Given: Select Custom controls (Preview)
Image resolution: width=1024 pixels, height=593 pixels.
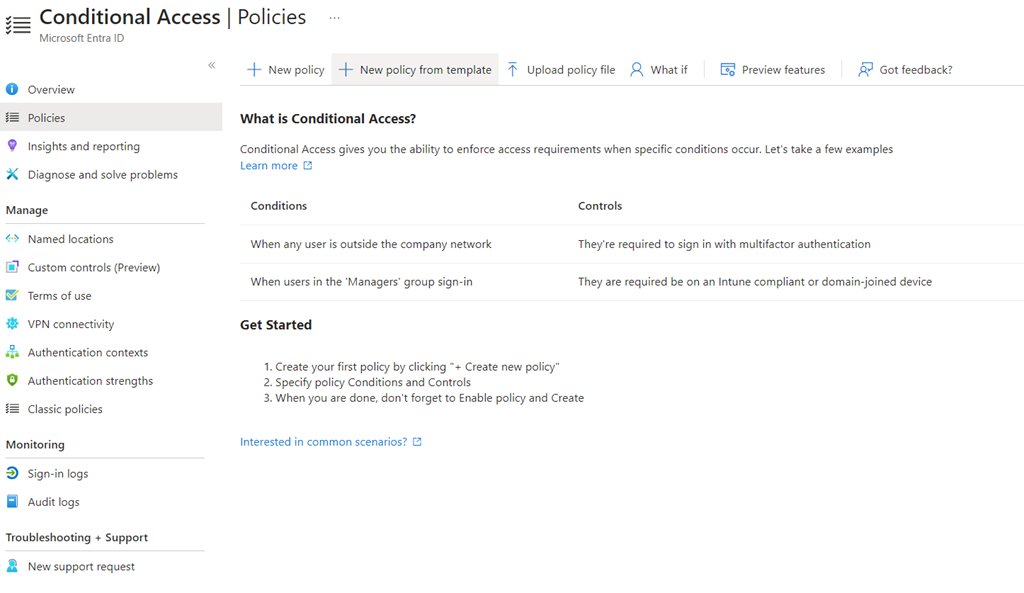Looking at the screenshot, I should tap(95, 267).
